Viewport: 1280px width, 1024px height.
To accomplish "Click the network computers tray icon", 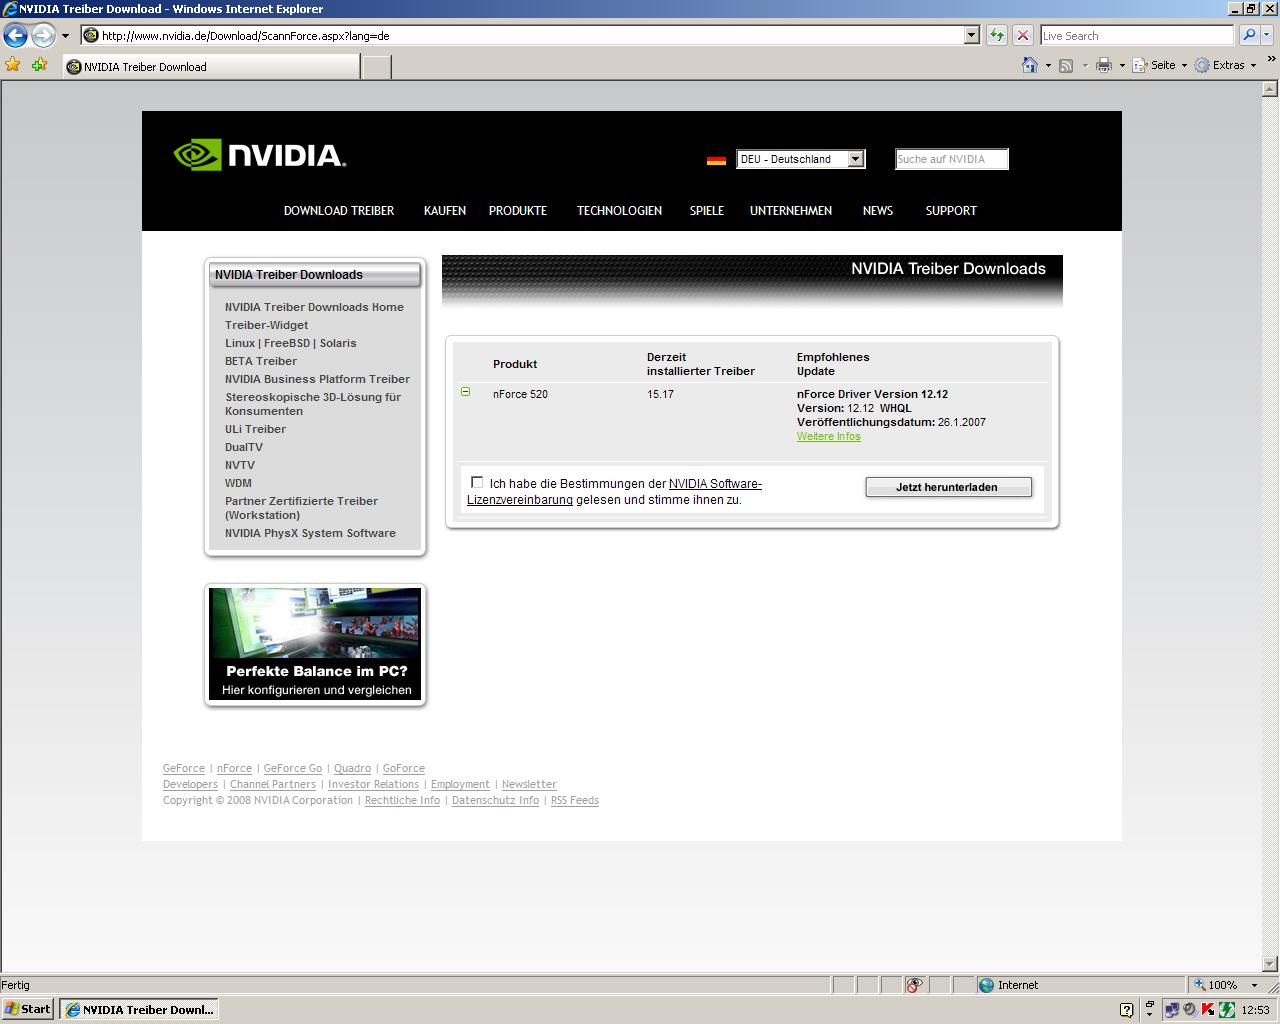I will (x=1172, y=1010).
